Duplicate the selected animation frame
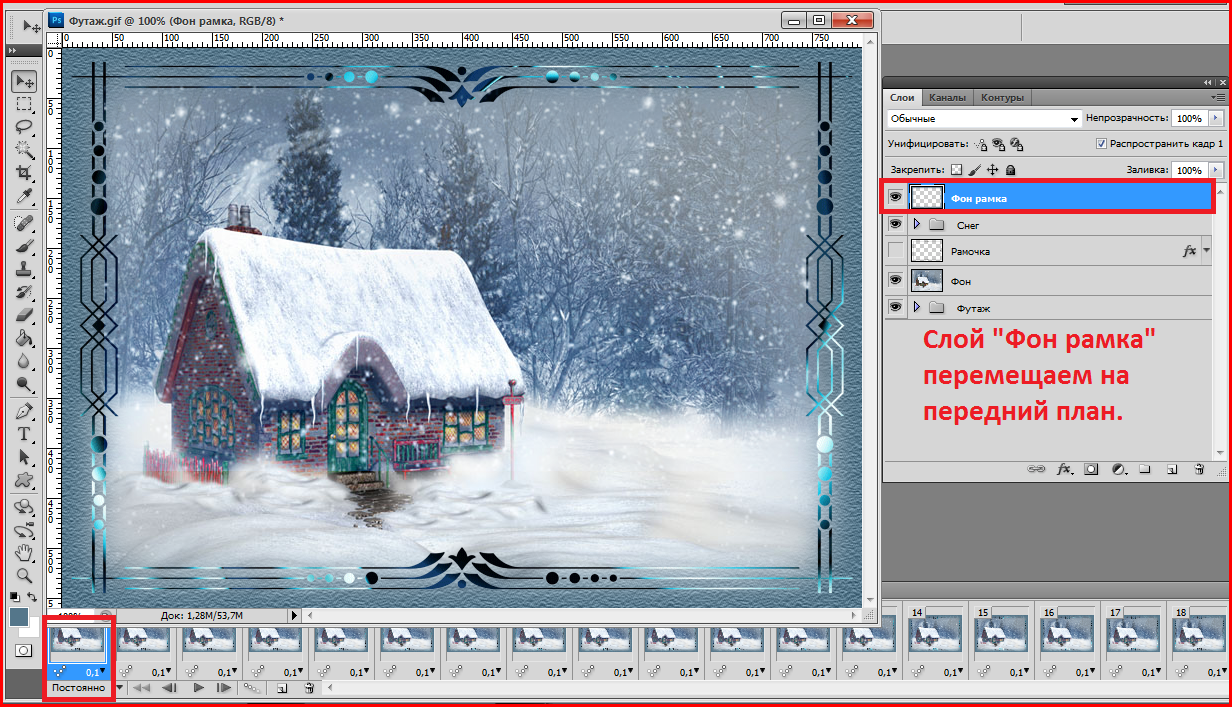Viewport: 1232px width, 707px height. [x=282, y=688]
